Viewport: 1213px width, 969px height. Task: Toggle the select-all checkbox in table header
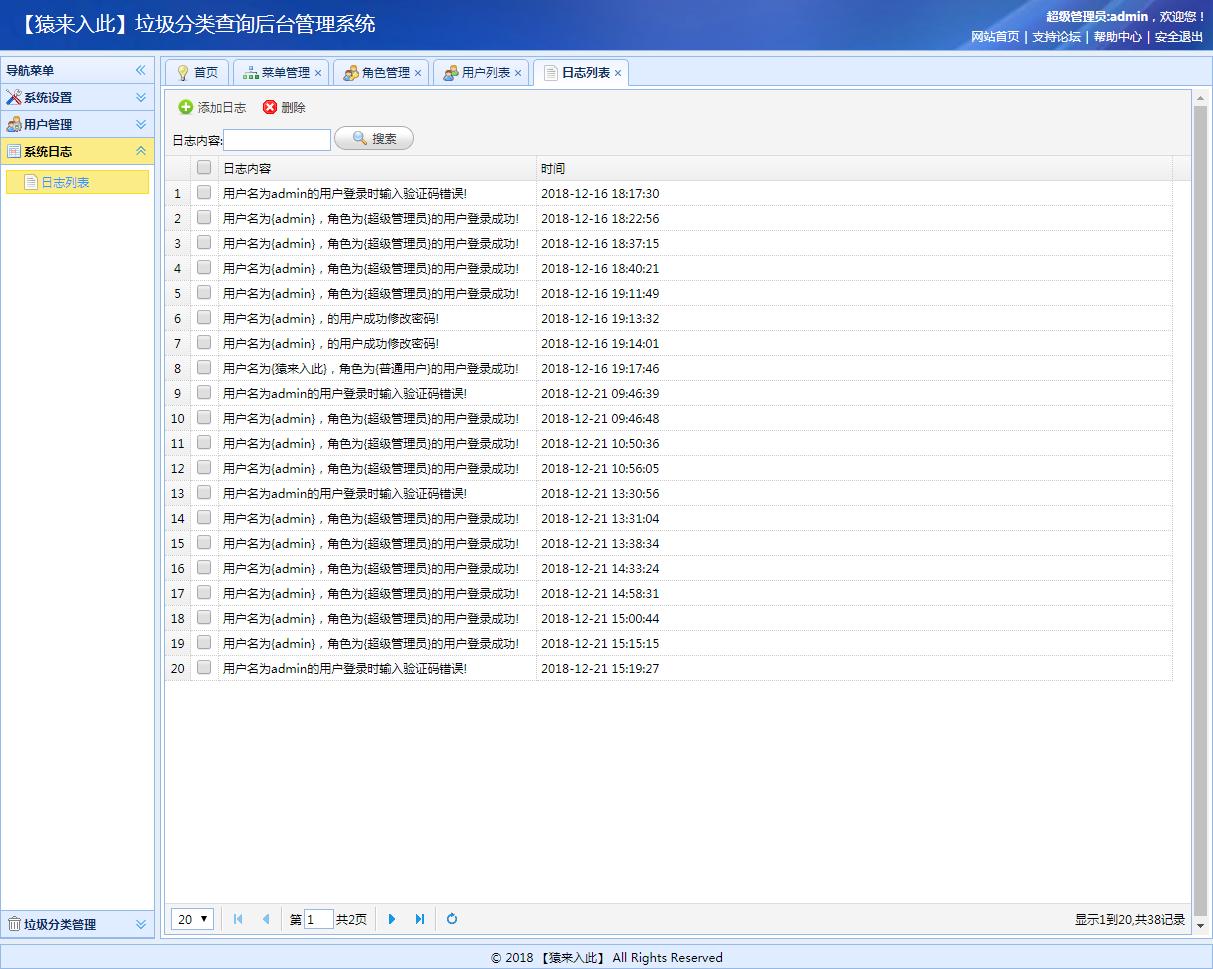[x=203, y=168]
